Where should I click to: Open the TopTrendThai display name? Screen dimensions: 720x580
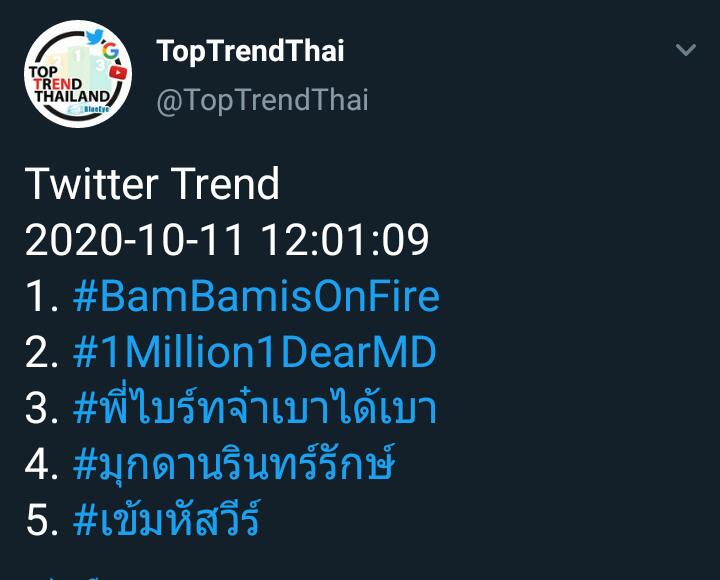tap(250, 52)
